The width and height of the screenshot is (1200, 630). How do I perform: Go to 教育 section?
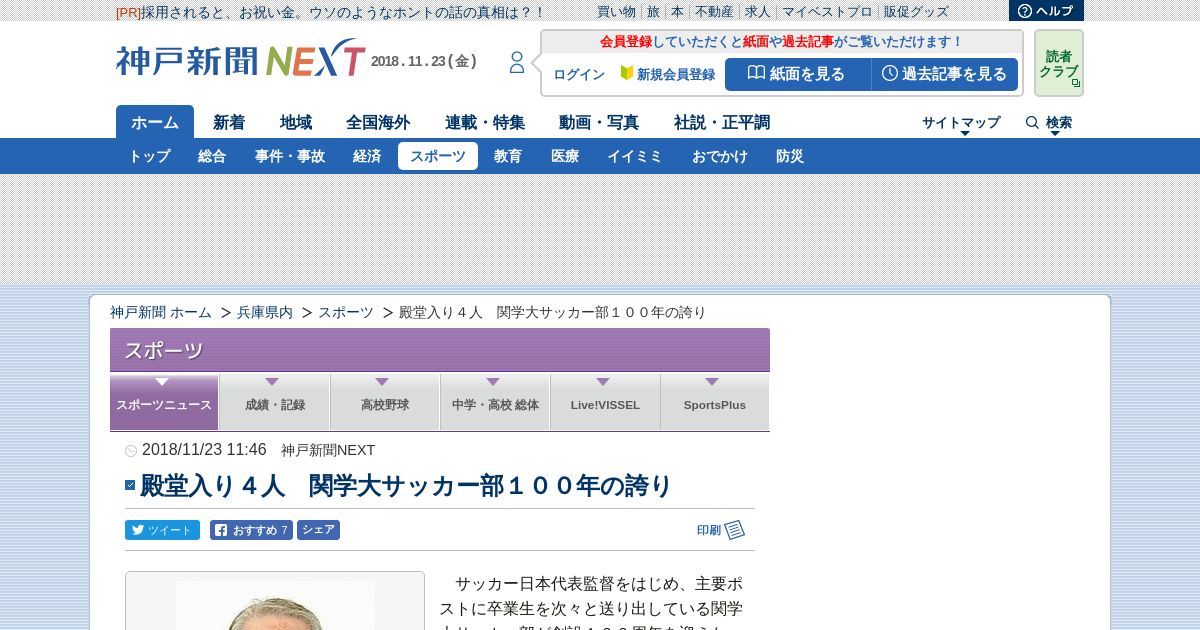coord(508,156)
